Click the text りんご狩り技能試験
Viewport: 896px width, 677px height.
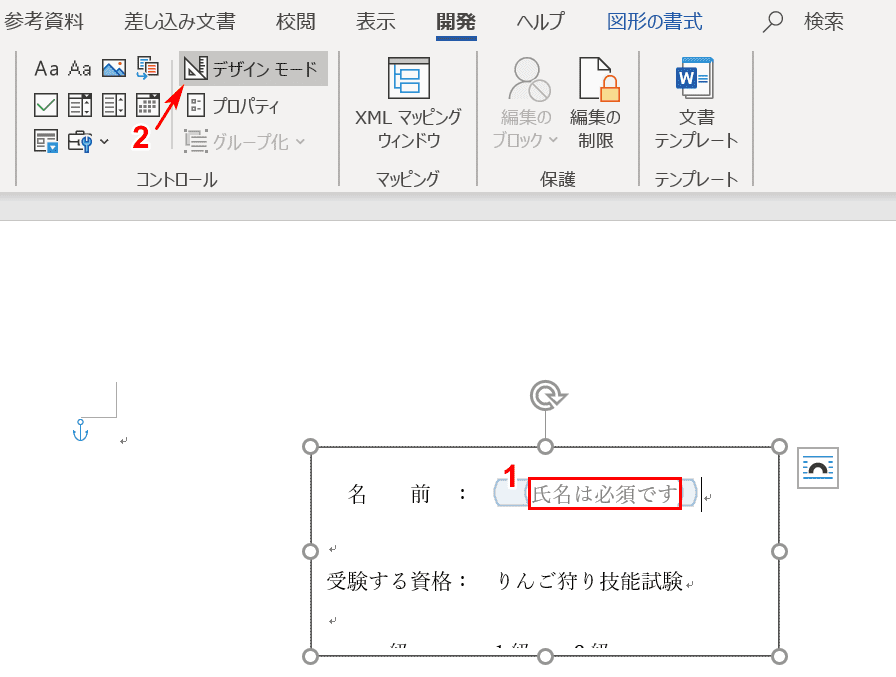[x=590, y=581]
